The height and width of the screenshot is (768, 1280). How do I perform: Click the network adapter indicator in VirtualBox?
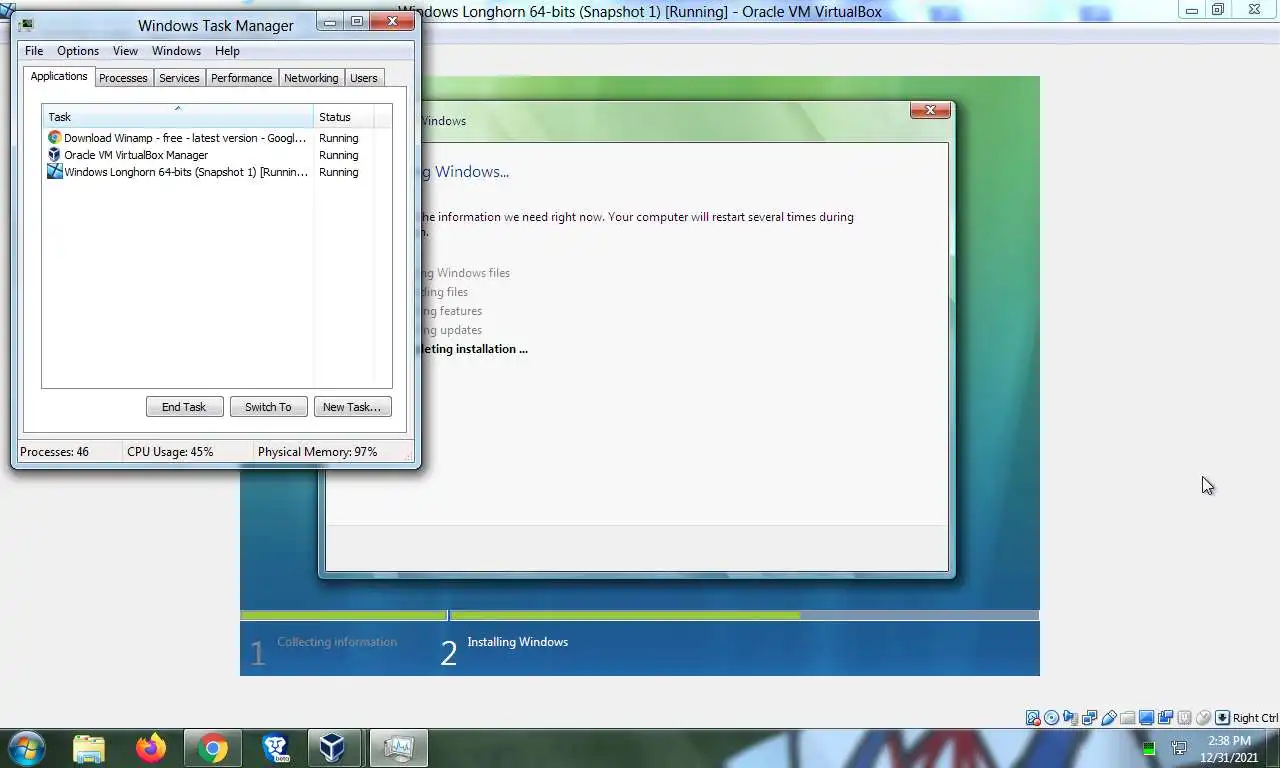coord(1090,718)
